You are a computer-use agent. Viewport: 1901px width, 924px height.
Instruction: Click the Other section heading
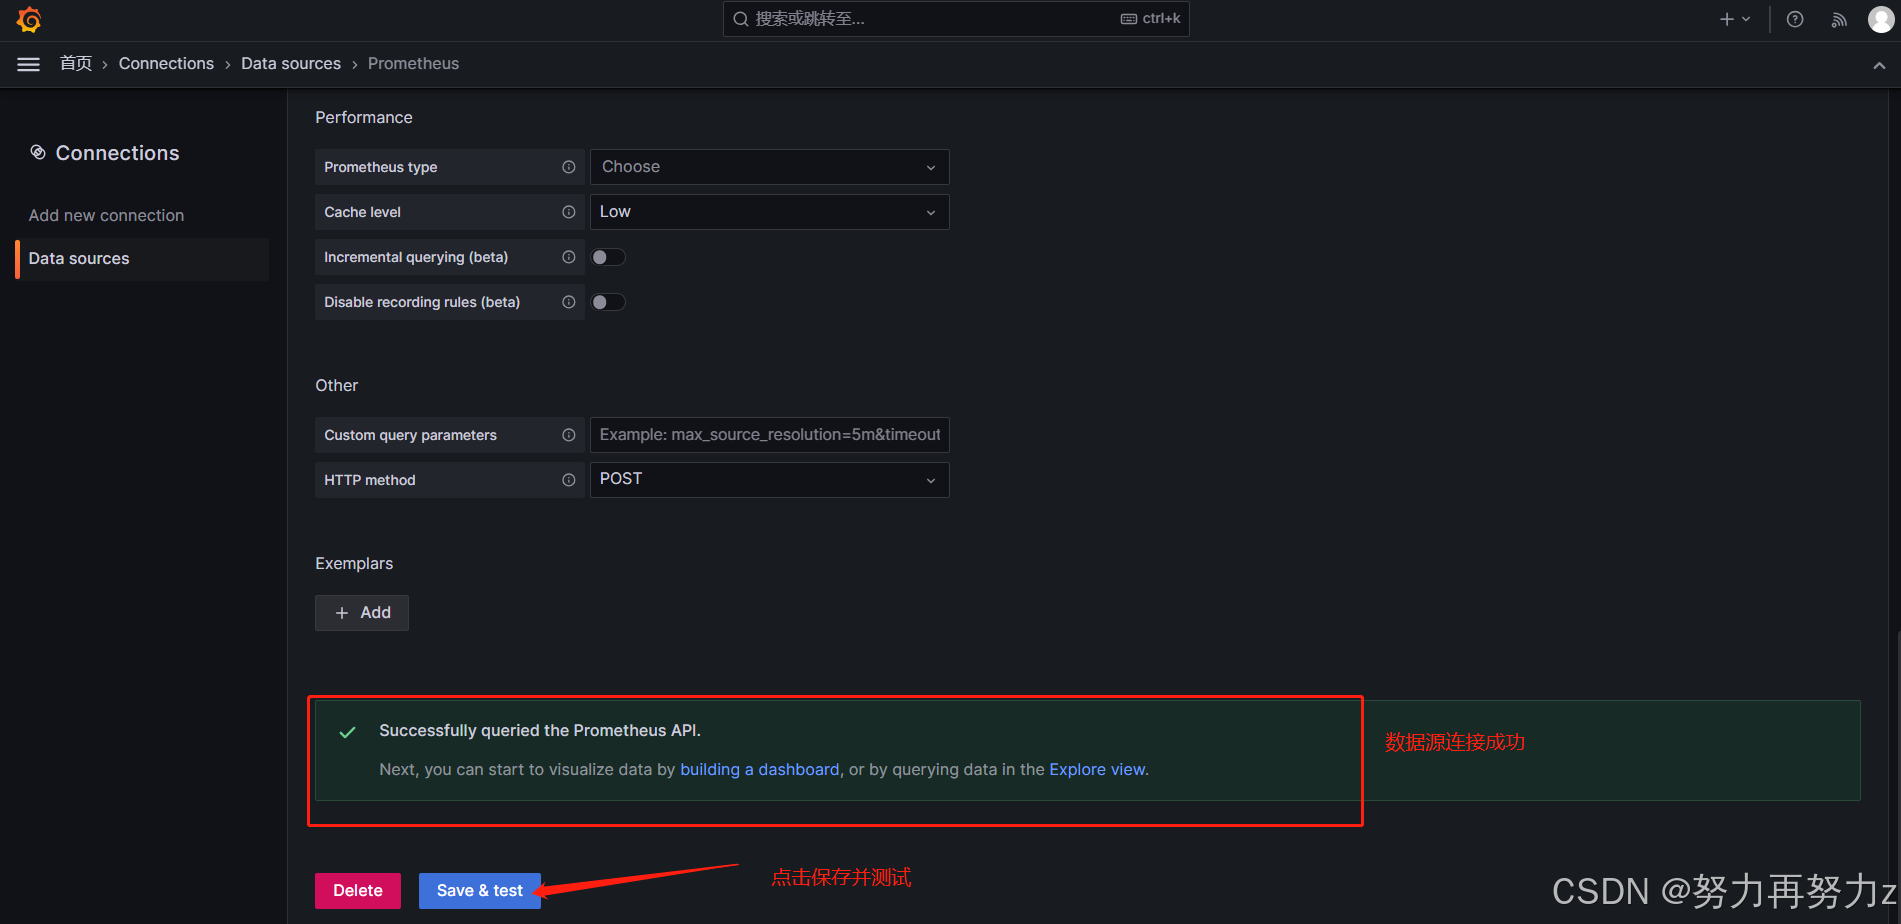click(x=336, y=386)
